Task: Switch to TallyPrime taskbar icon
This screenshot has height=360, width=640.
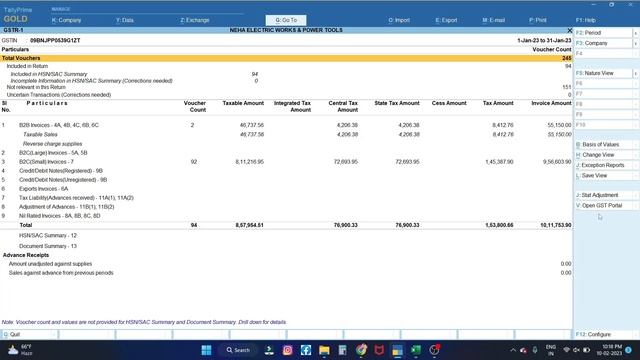Action: pyautogui.click(x=397, y=350)
